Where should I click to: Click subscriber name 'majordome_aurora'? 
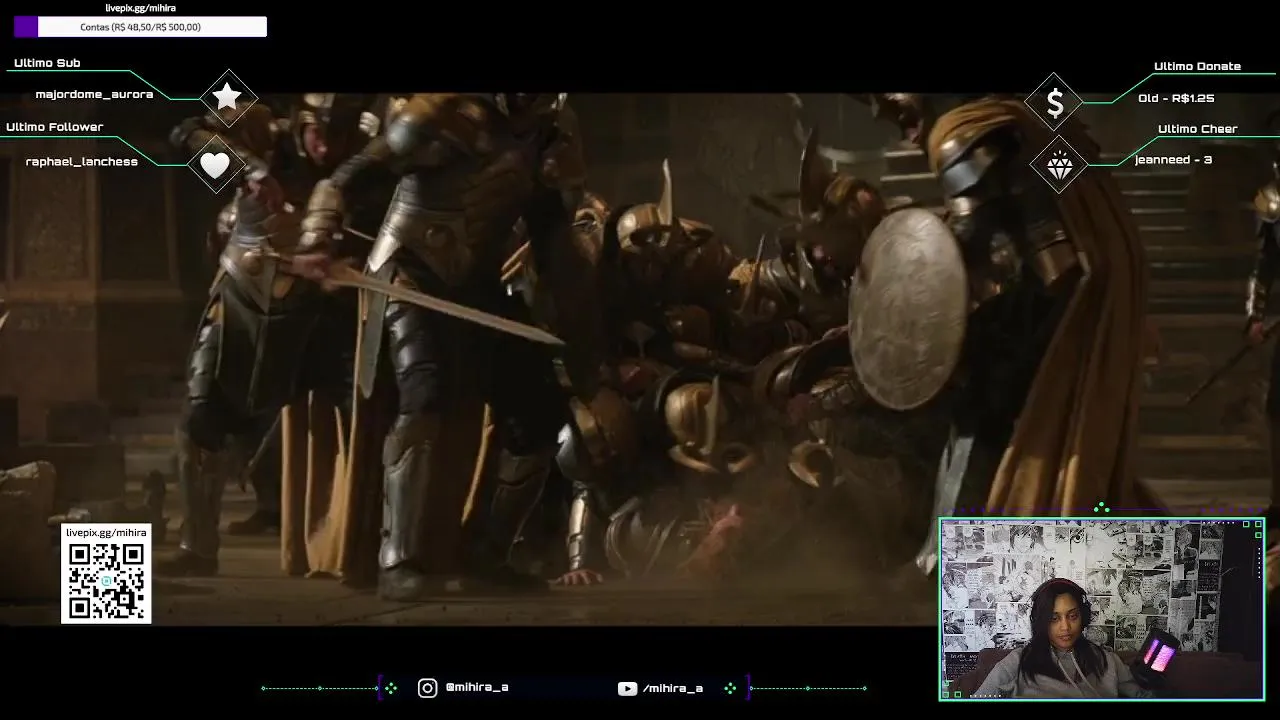[x=94, y=94]
